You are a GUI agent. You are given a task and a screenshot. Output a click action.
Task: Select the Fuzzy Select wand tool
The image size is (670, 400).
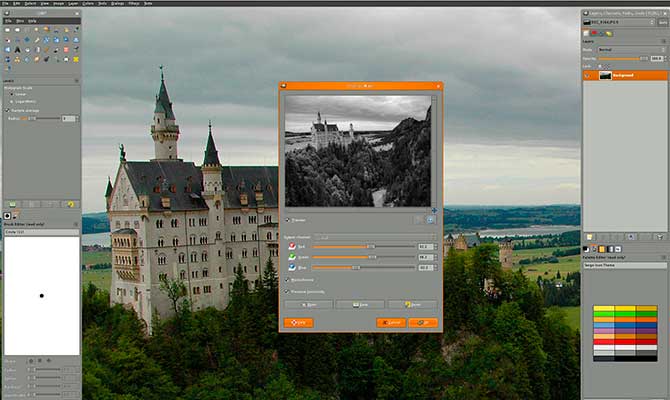[x=36, y=29]
